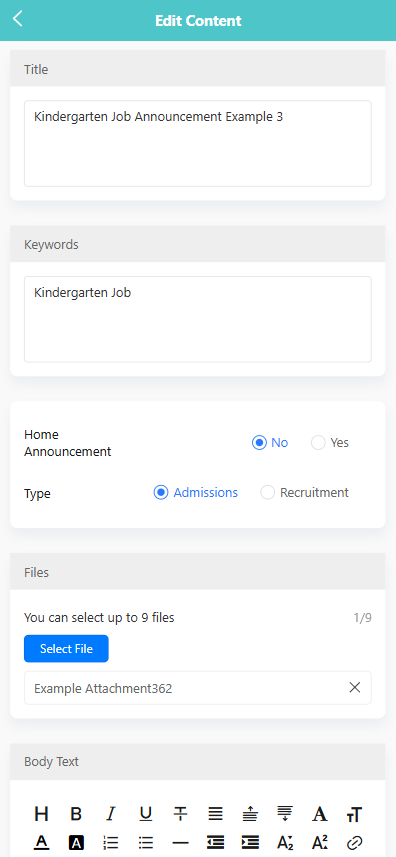Viewport: 396px width, 857px height.
Task: Apply strikethrough formatting in editor
Action: [x=180, y=814]
